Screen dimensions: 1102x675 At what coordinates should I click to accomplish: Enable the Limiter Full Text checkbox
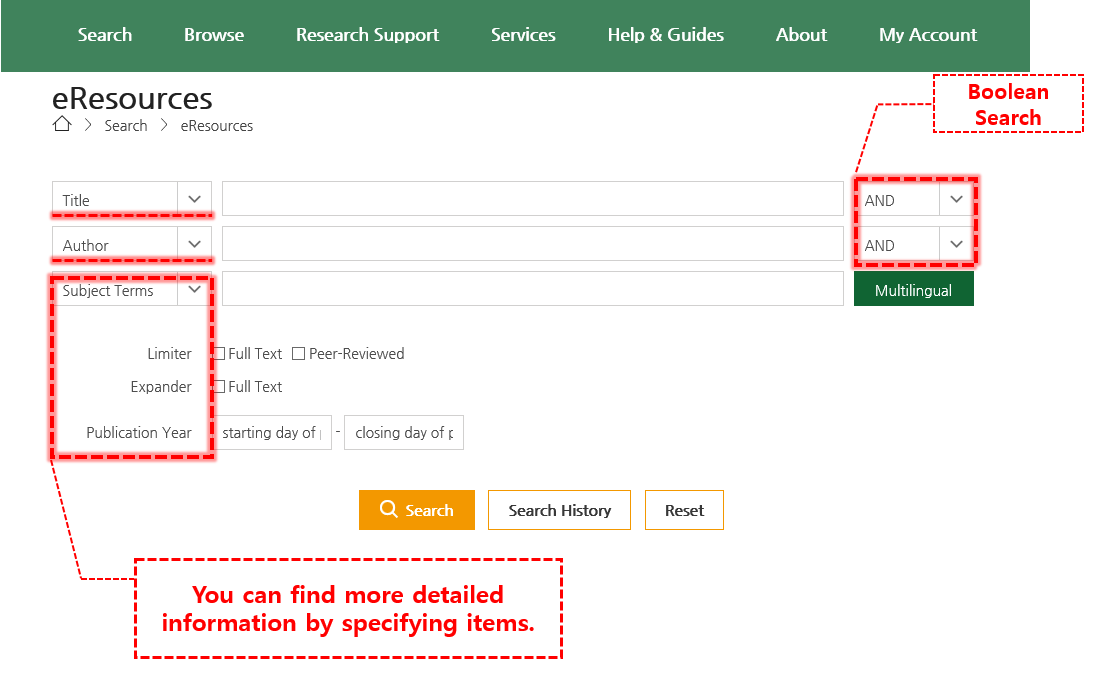tap(219, 354)
